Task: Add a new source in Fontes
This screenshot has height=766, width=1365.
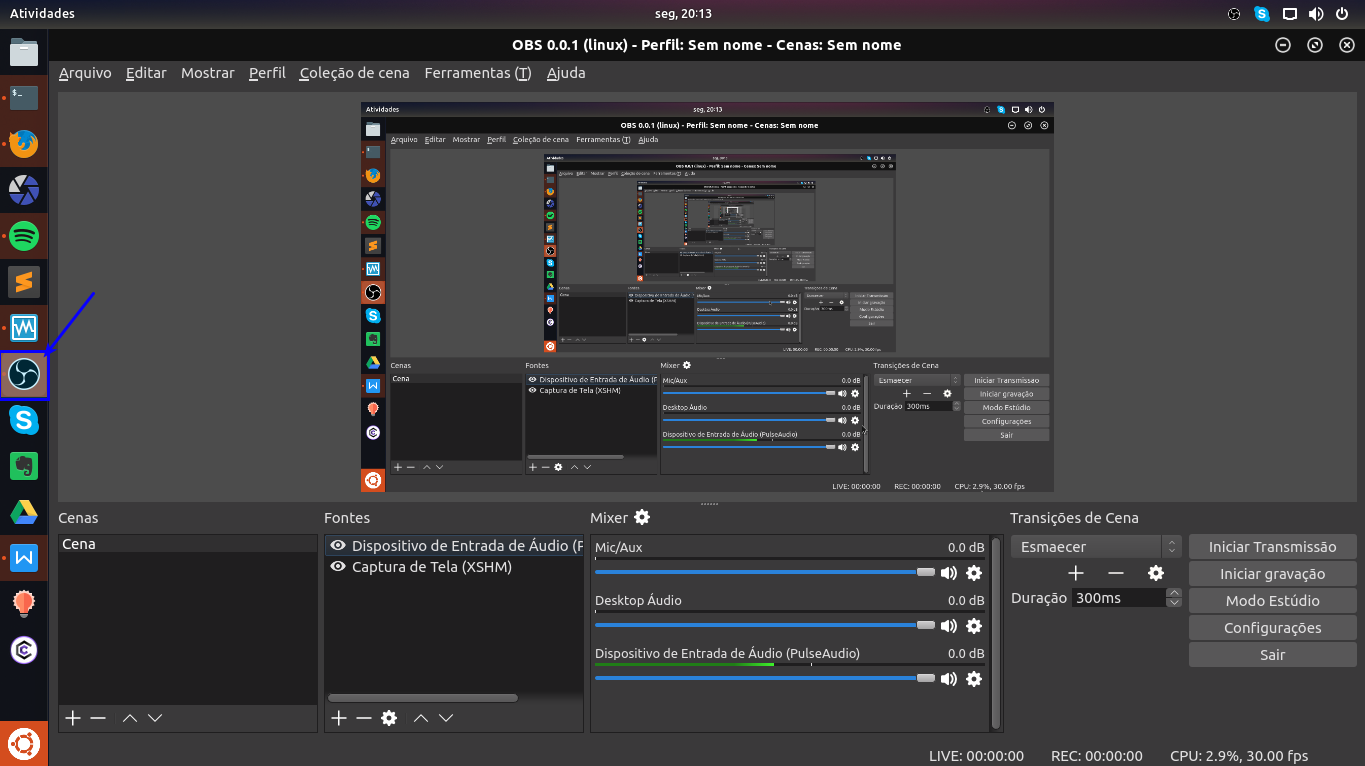Action: coord(339,718)
